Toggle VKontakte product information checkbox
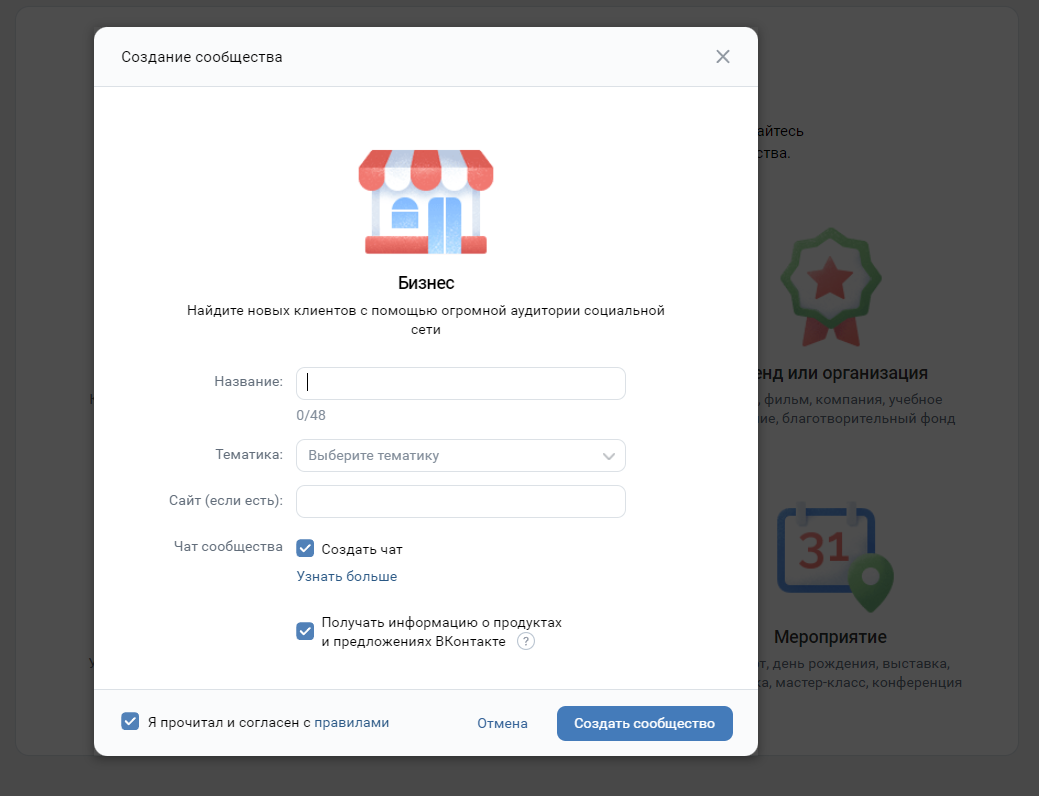 coord(305,632)
